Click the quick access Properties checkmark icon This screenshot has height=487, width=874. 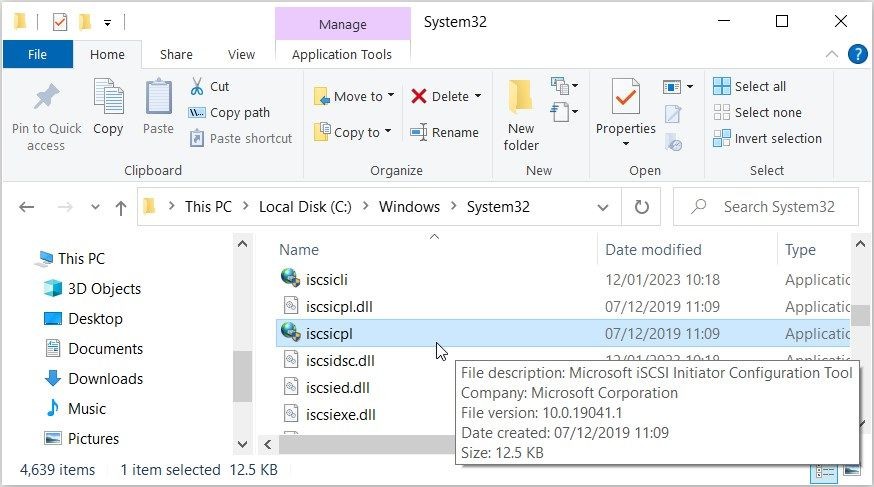click(x=60, y=22)
